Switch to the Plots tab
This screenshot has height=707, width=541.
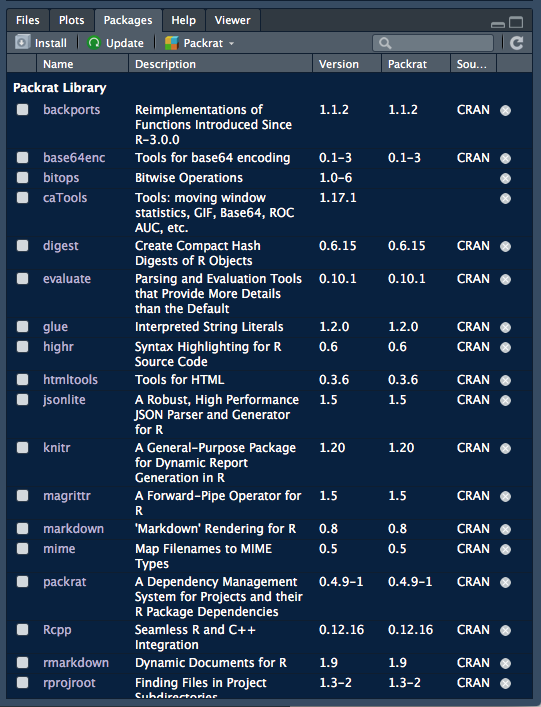tap(71, 20)
